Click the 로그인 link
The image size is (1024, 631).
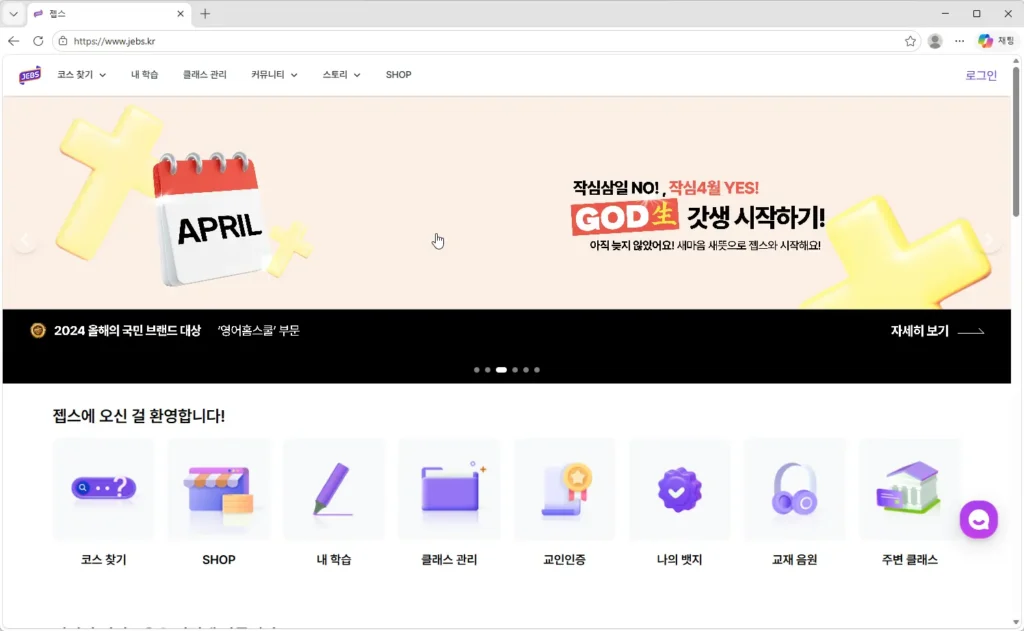pos(981,76)
